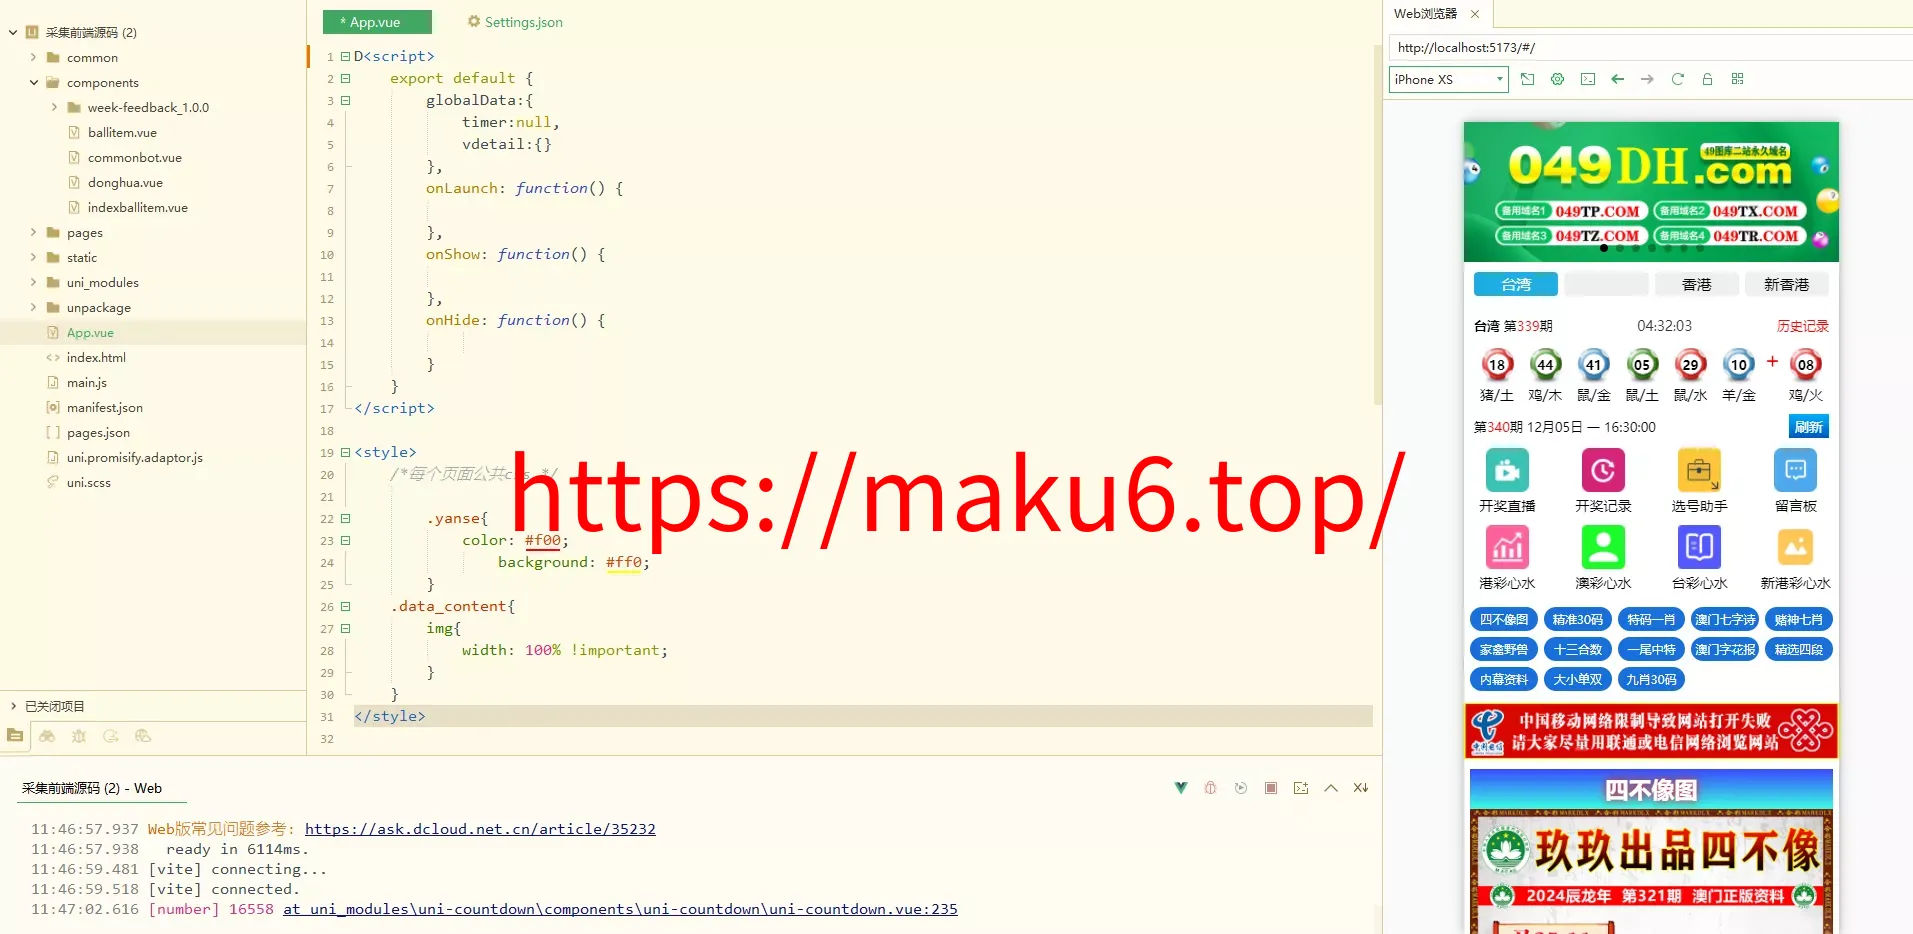Open browser settings gear icon
Viewport: 1913px width, 934px height.
[1558, 79]
